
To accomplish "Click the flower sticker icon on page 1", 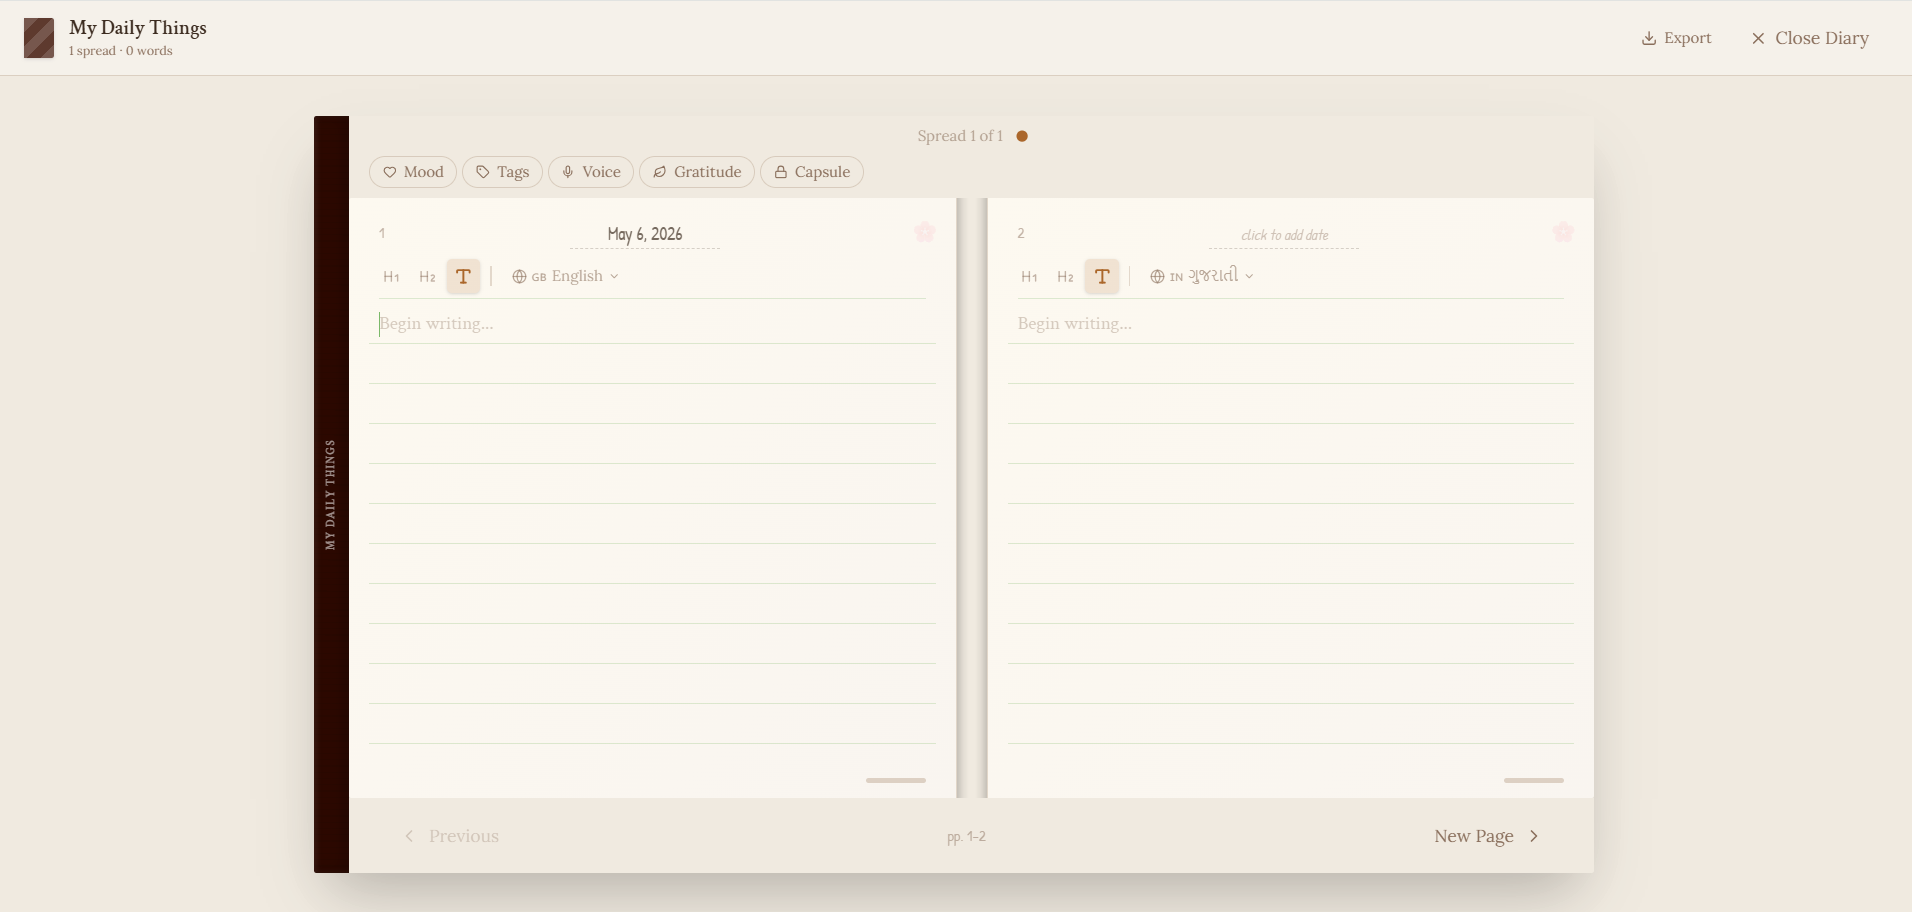I will pyautogui.click(x=925, y=233).
